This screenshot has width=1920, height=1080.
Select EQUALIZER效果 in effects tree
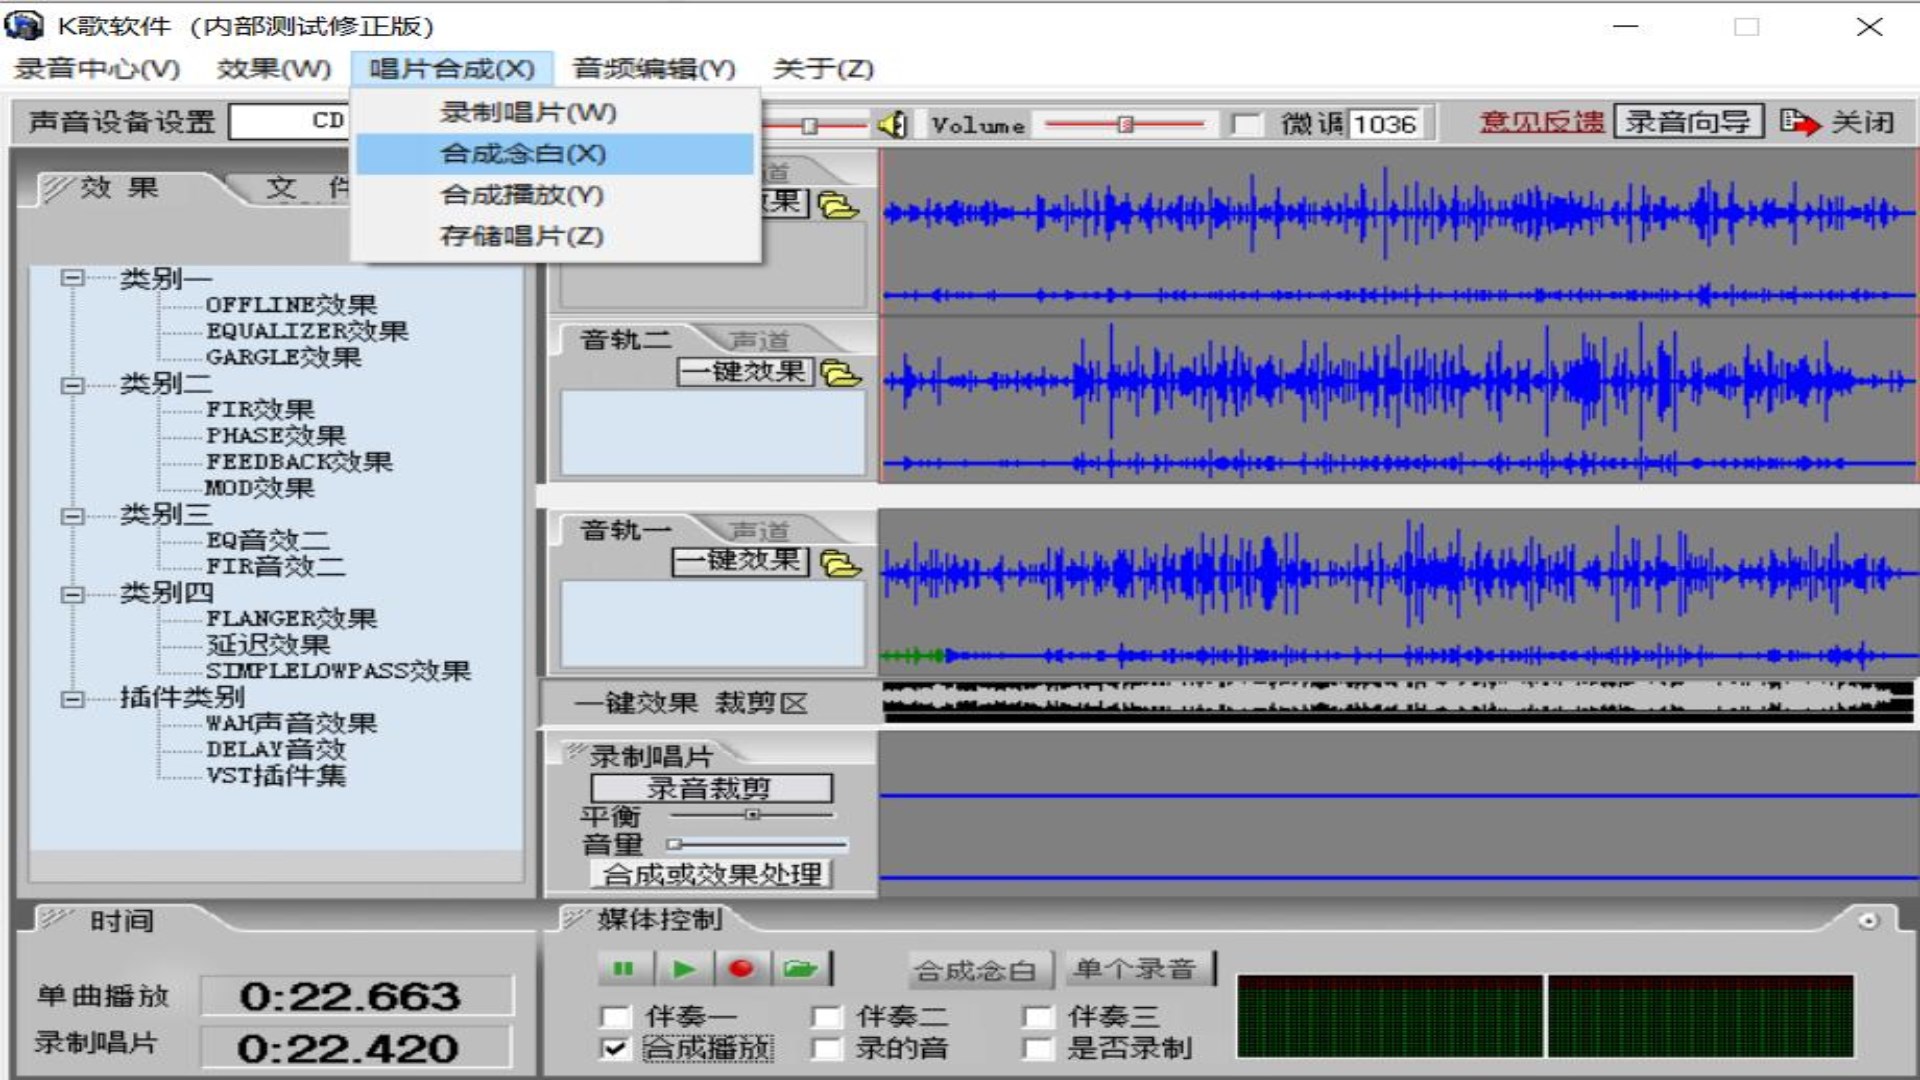click(x=306, y=331)
